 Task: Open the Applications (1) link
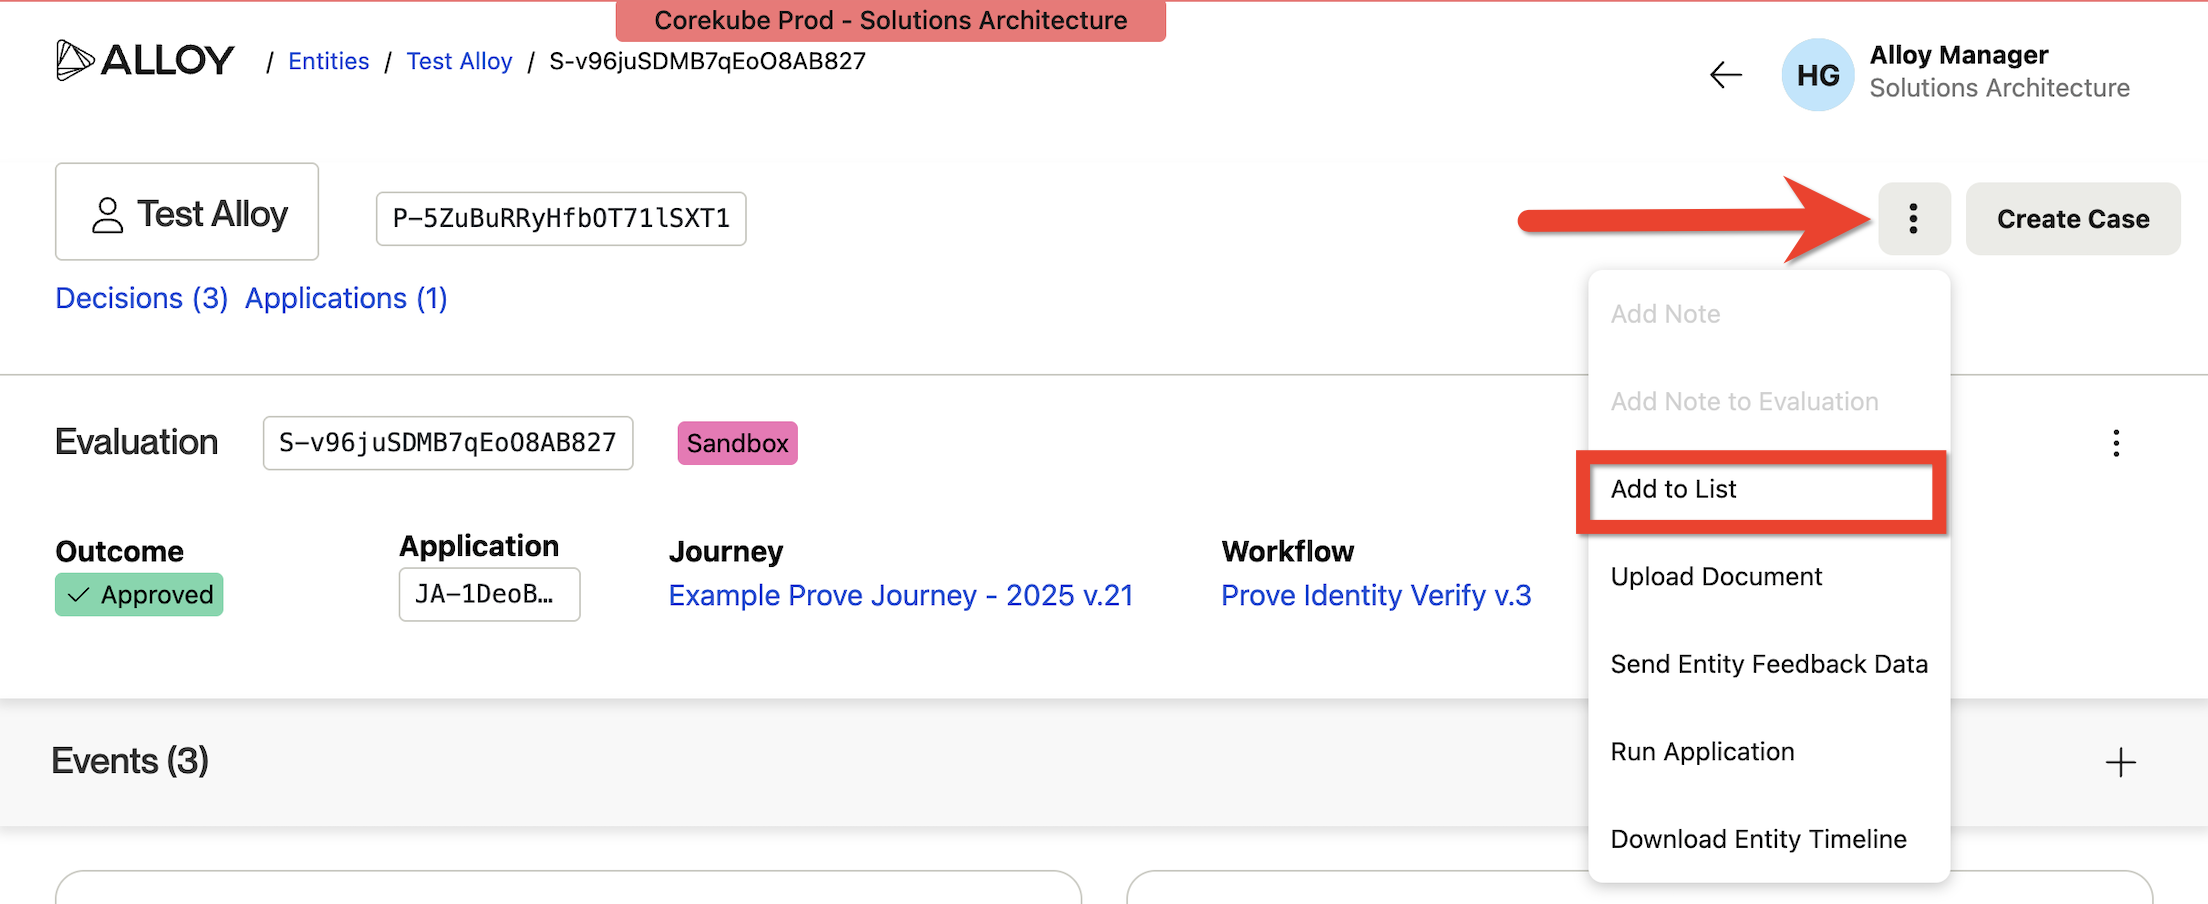(346, 299)
